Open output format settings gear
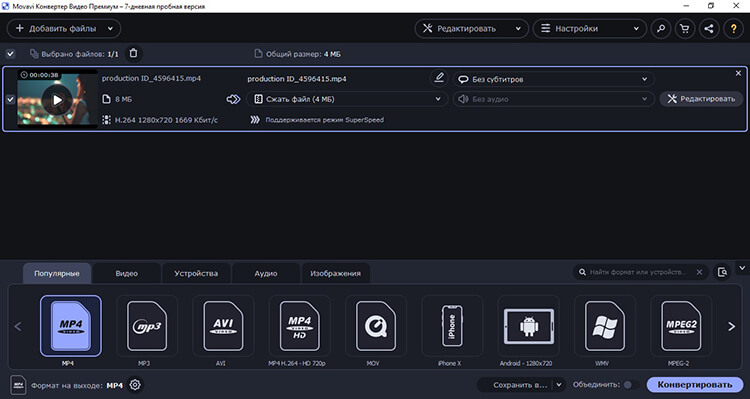This screenshot has width=750, height=399. pos(135,385)
